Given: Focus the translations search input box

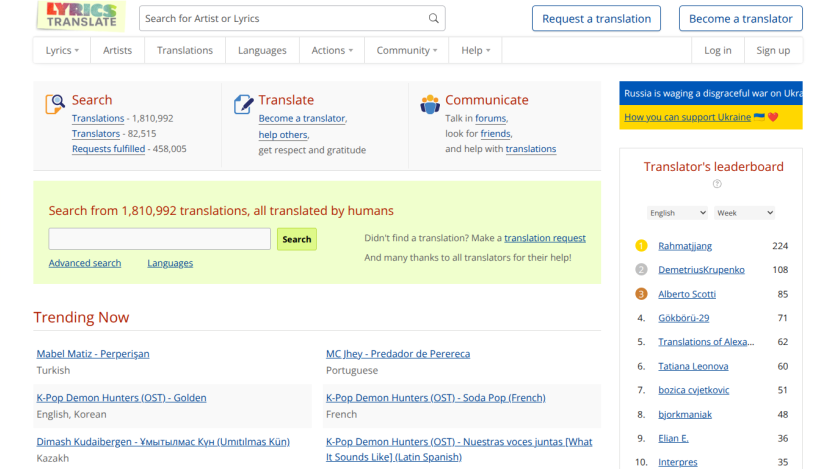Looking at the screenshot, I should 160,239.
